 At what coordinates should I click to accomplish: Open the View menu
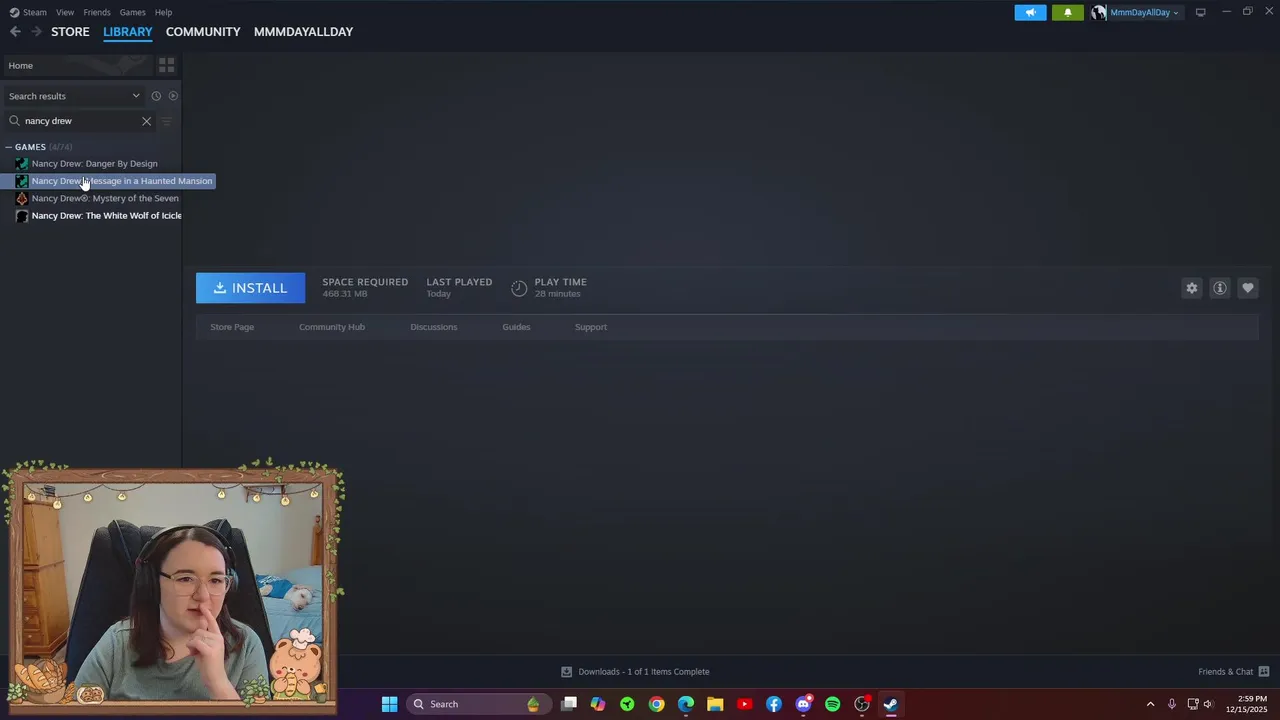65,12
